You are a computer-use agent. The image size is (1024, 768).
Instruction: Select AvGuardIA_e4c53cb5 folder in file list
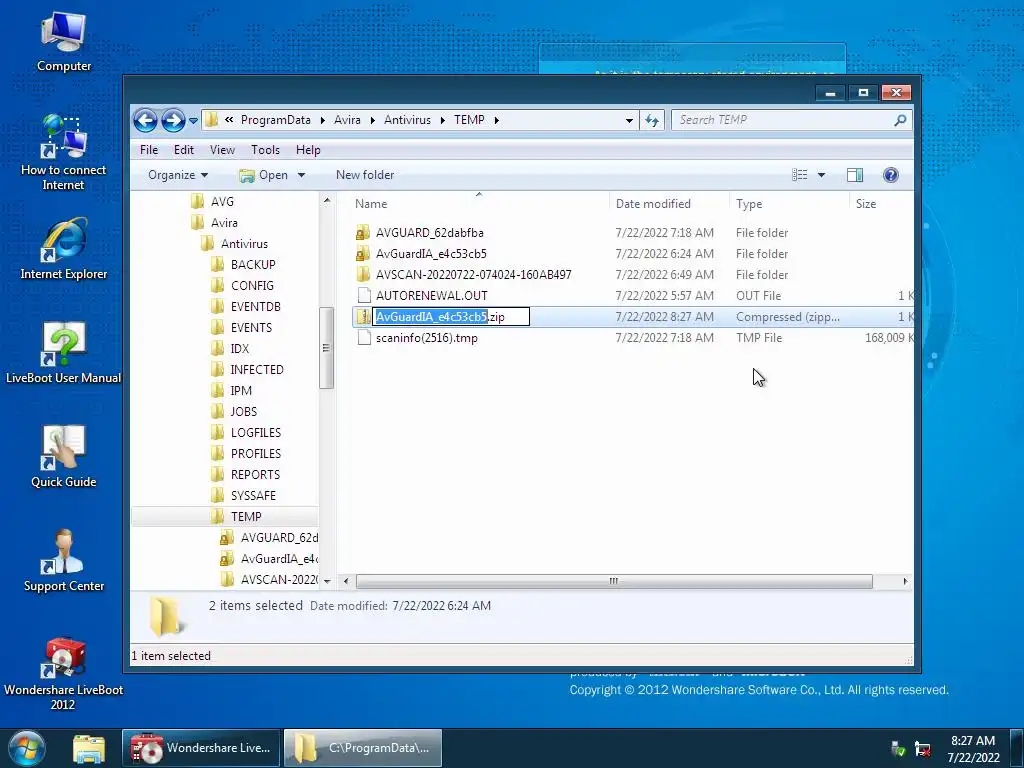tap(431, 253)
